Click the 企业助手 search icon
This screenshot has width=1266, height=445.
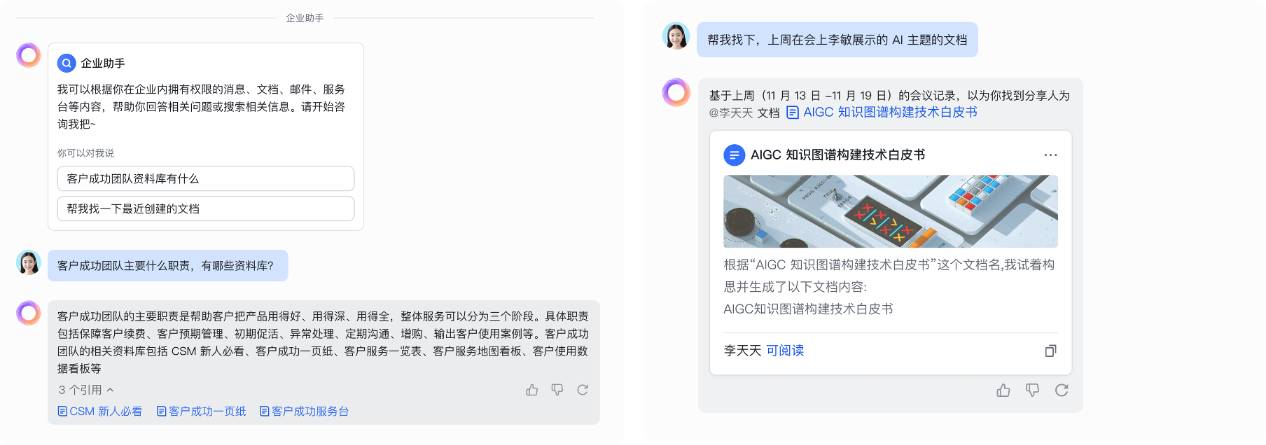[x=67, y=63]
